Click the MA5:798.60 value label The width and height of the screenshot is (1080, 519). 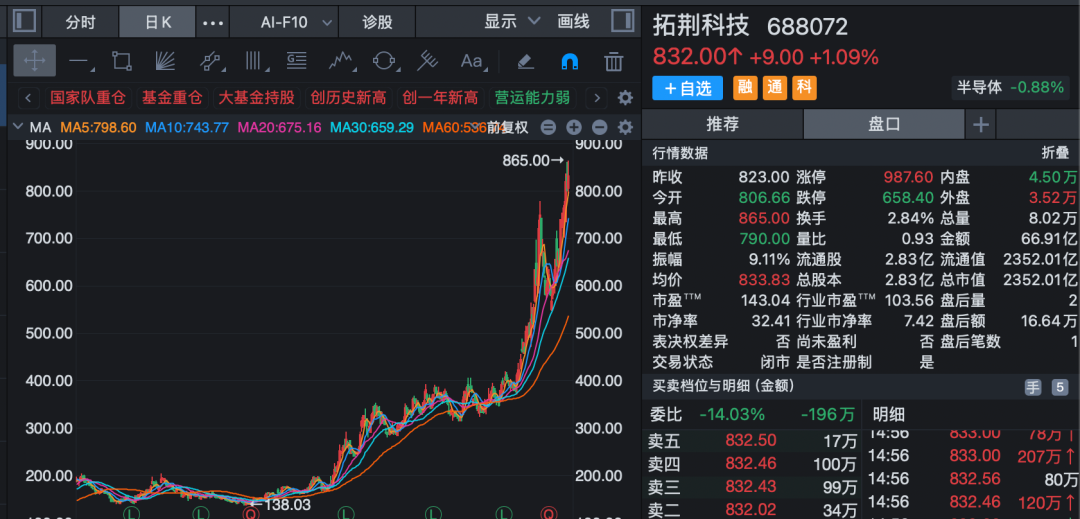click(98, 127)
